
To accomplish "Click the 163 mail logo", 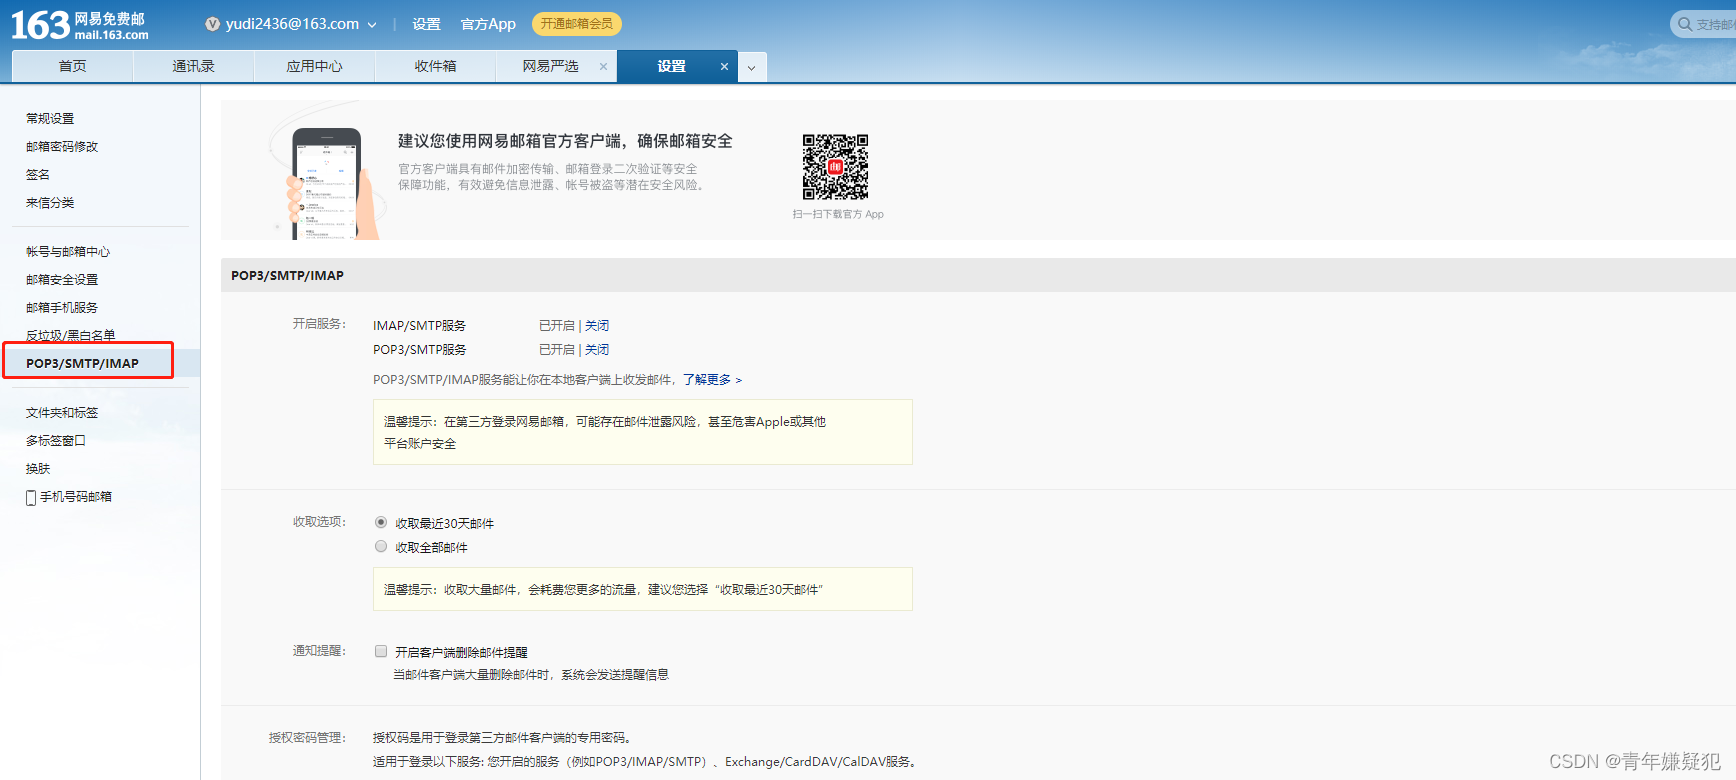I will coord(80,24).
